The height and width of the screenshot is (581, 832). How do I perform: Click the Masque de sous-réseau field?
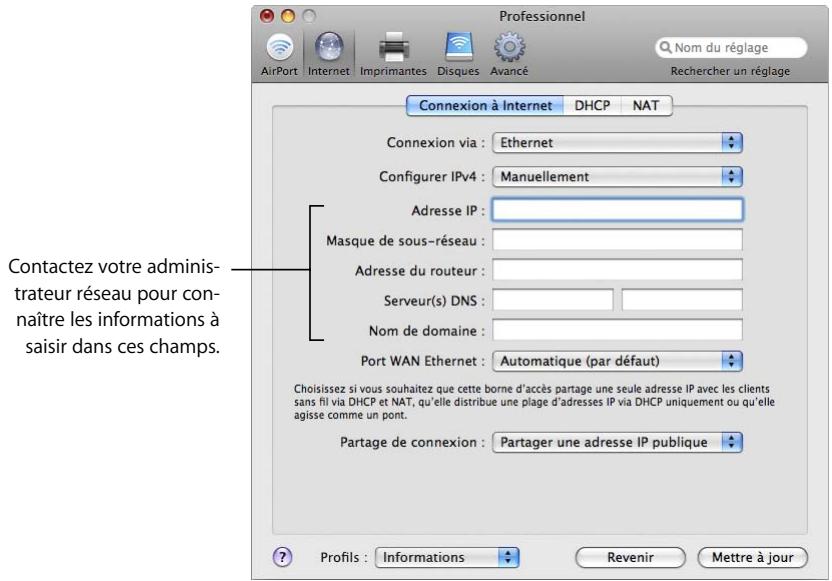click(618, 240)
